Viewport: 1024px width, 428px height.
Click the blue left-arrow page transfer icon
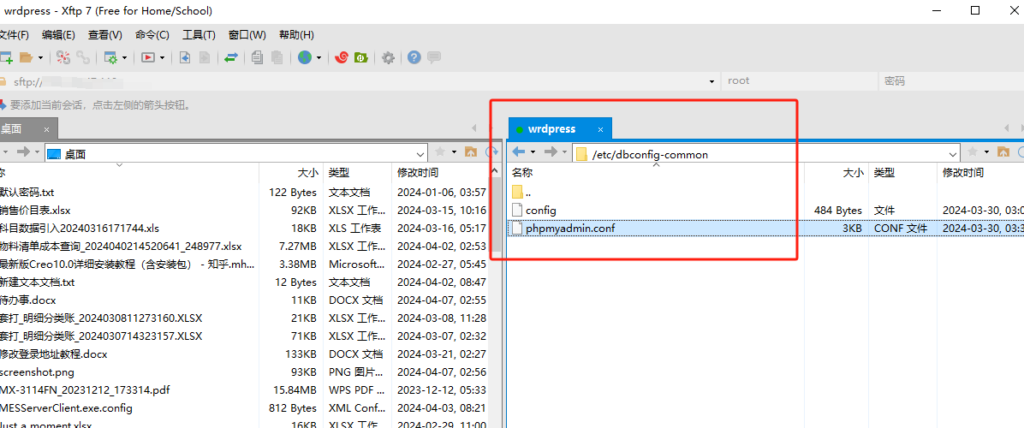click(185, 58)
